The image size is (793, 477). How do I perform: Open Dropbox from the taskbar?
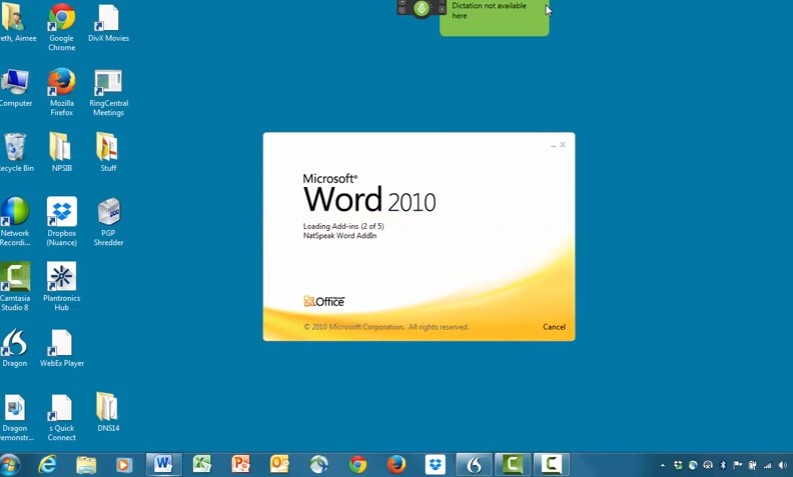tap(435, 464)
